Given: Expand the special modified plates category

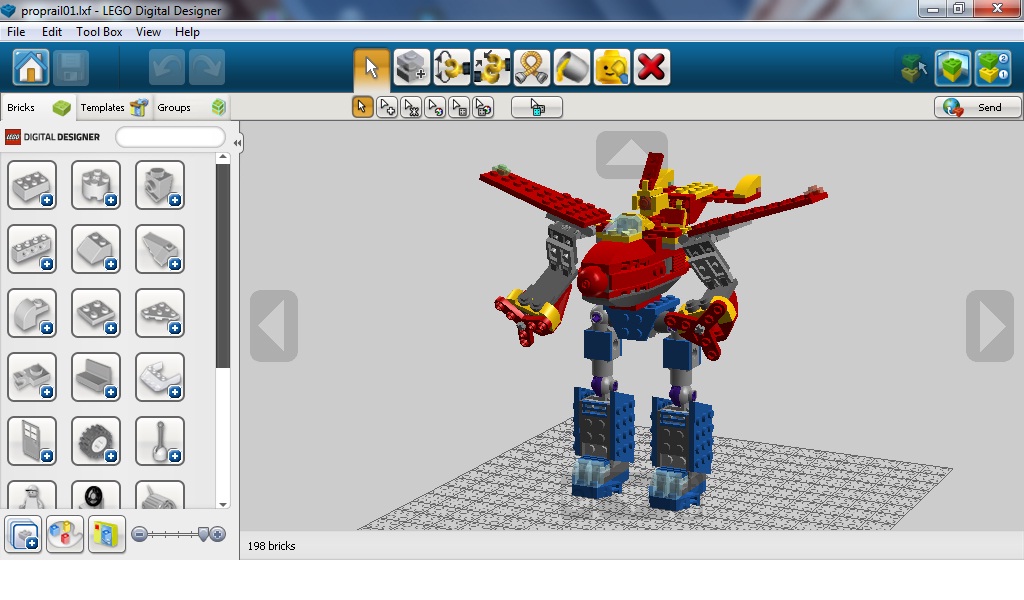Looking at the screenshot, I should coord(160,377).
